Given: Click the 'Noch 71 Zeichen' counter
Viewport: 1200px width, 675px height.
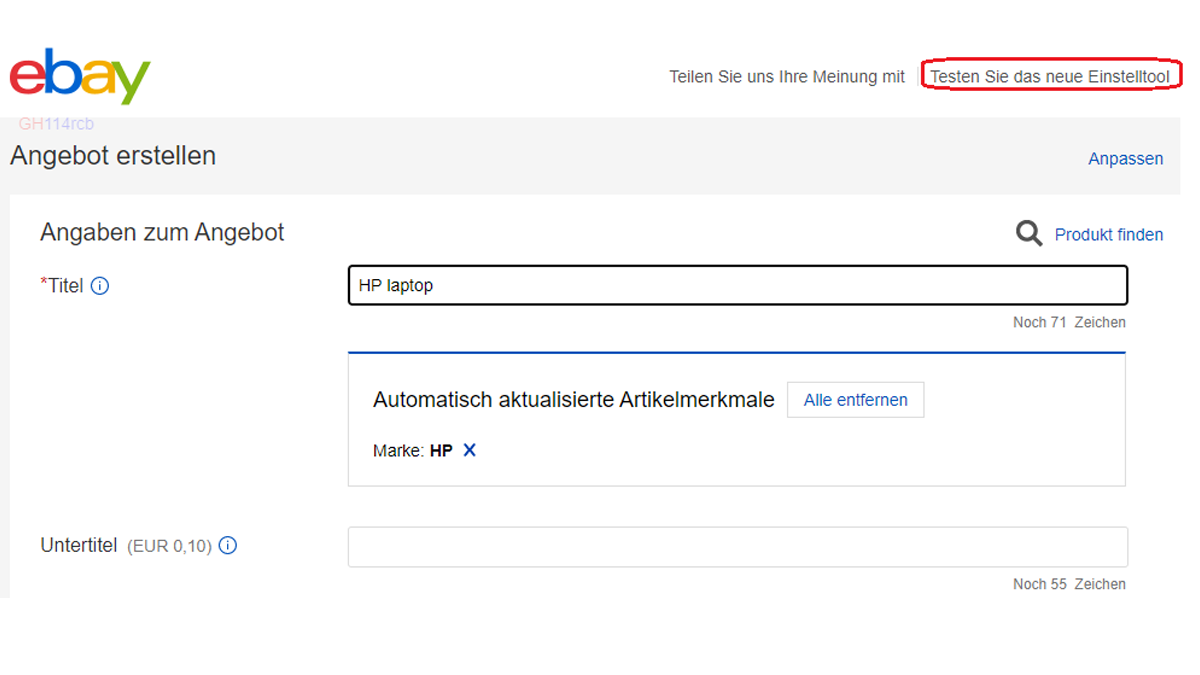Looking at the screenshot, I should pyautogui.click(x=1069, y=322).
